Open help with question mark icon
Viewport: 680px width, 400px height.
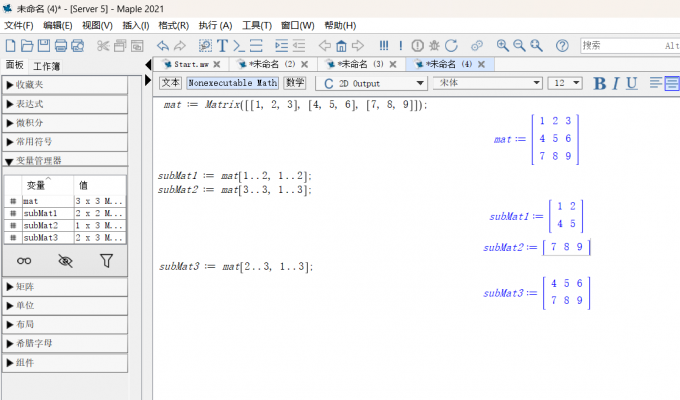click(x=562, y=46)
